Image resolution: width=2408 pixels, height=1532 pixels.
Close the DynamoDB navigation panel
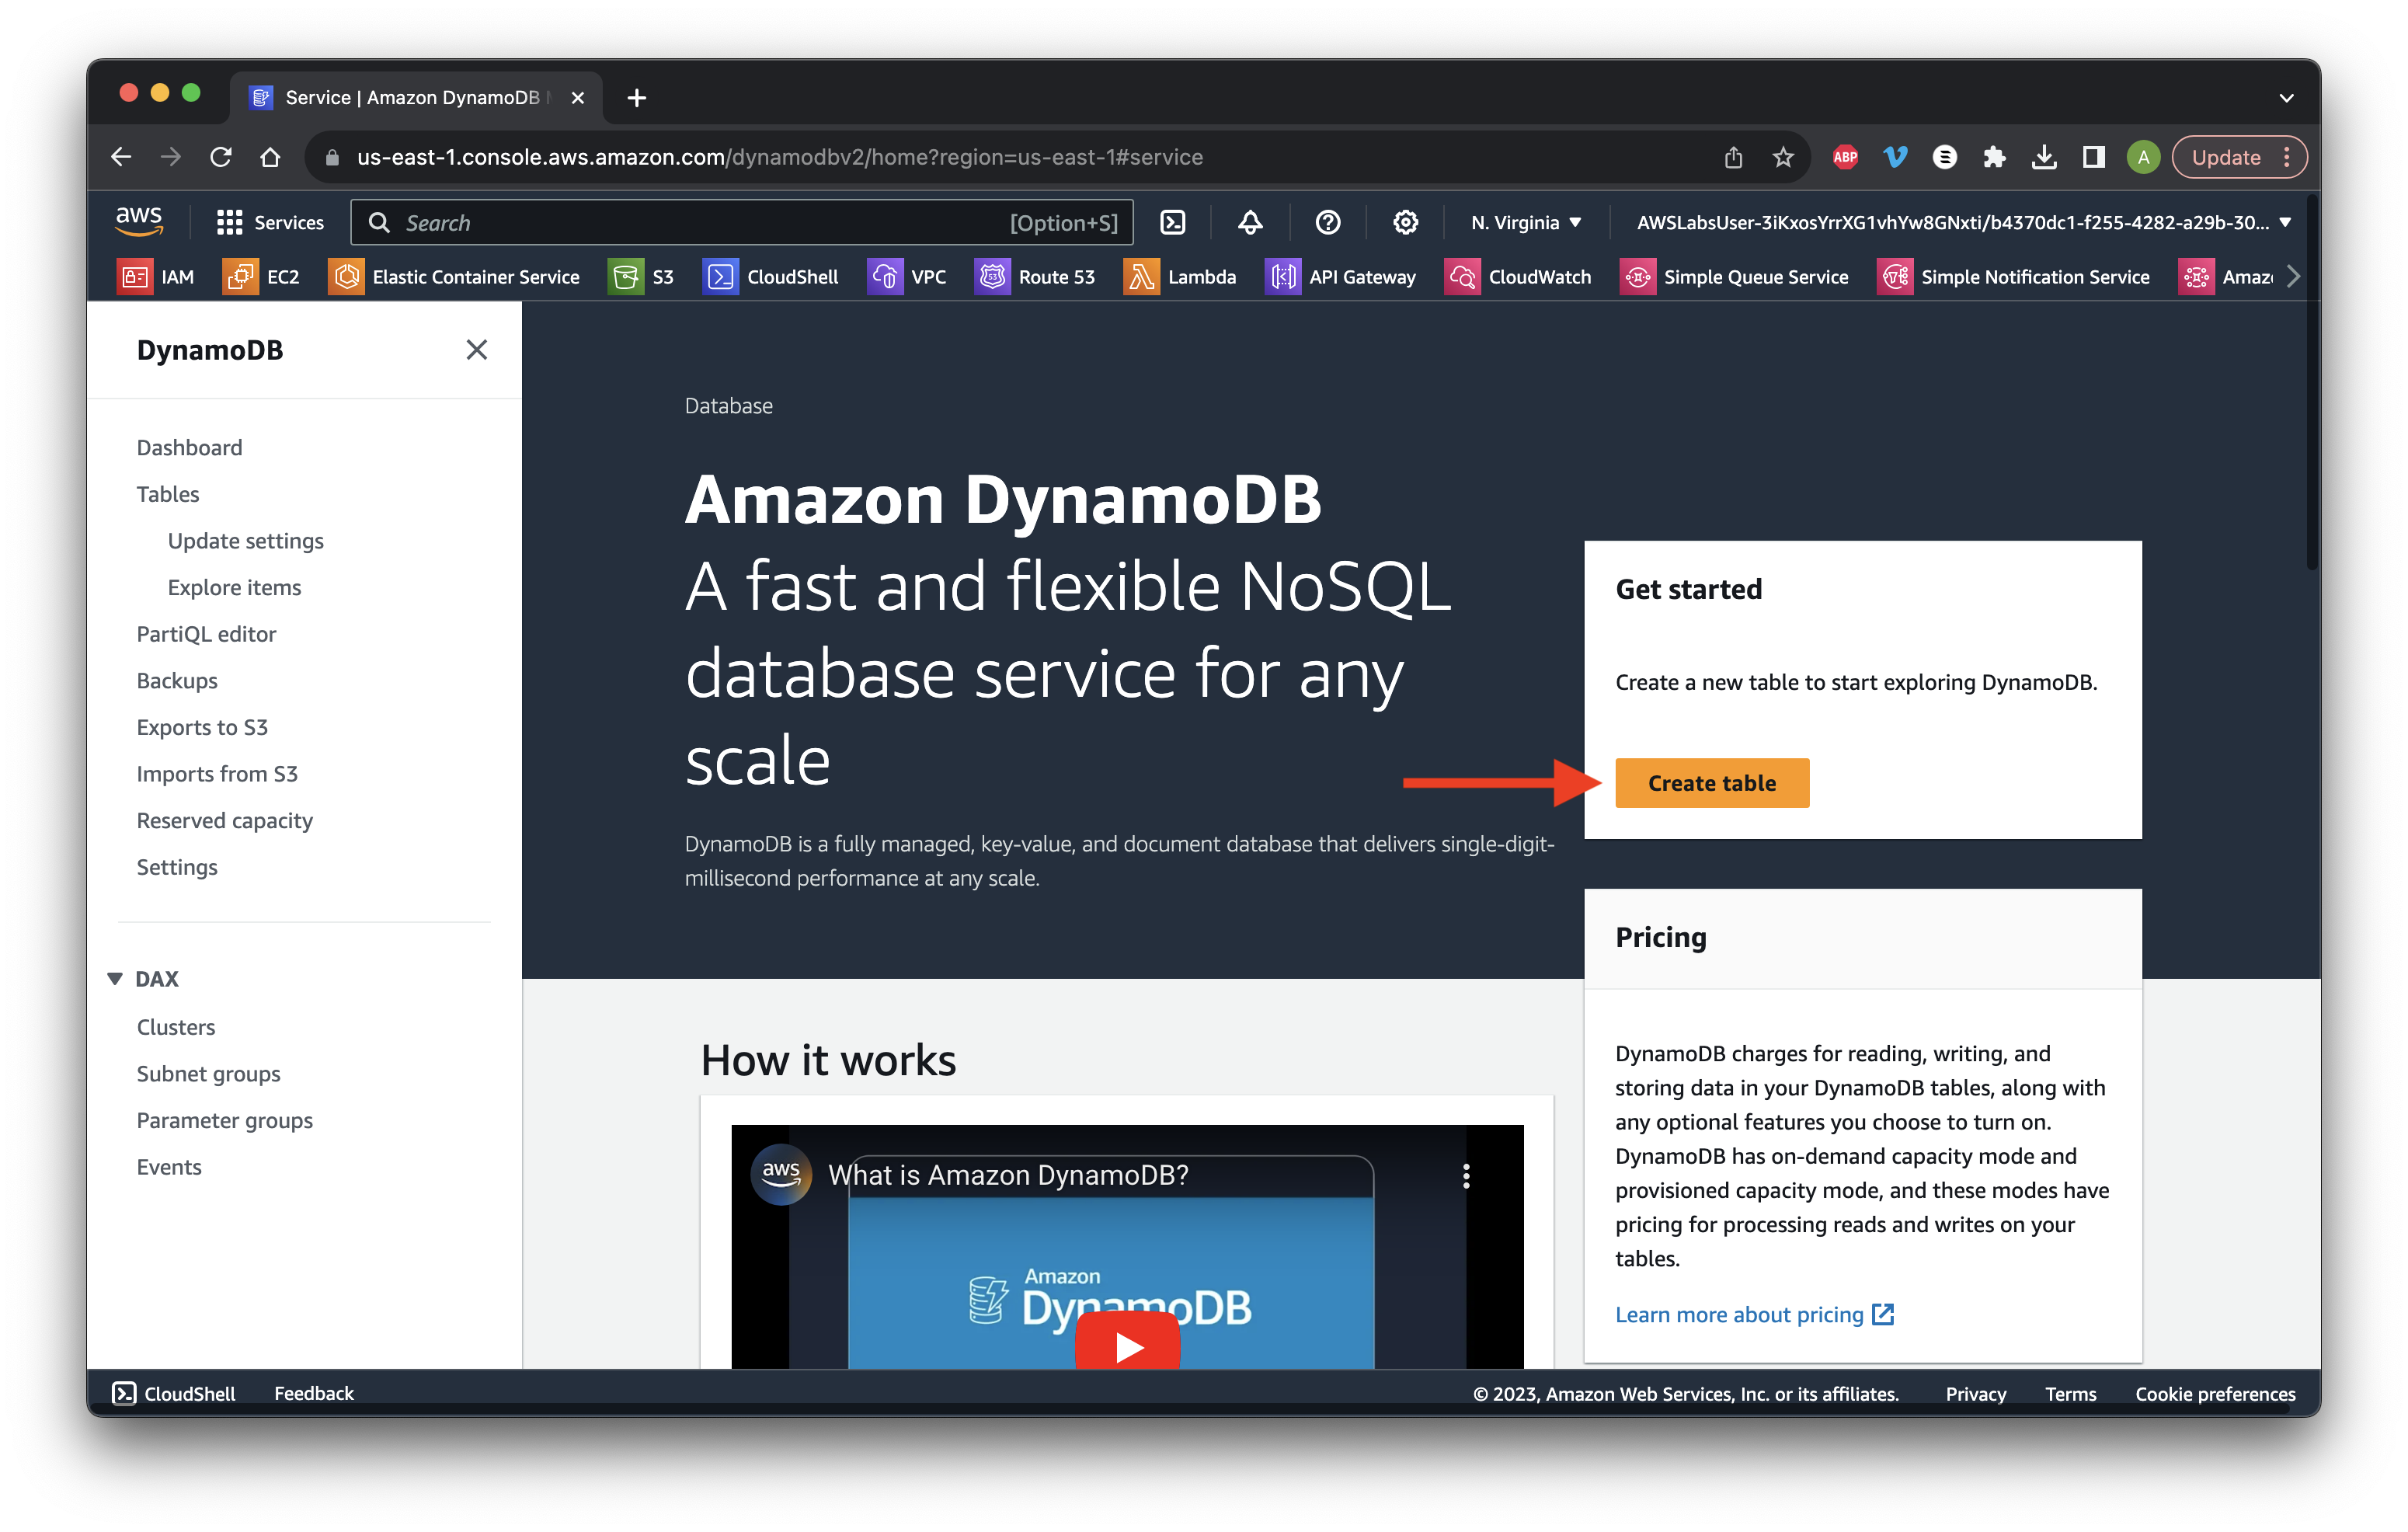tap(476, 349)
